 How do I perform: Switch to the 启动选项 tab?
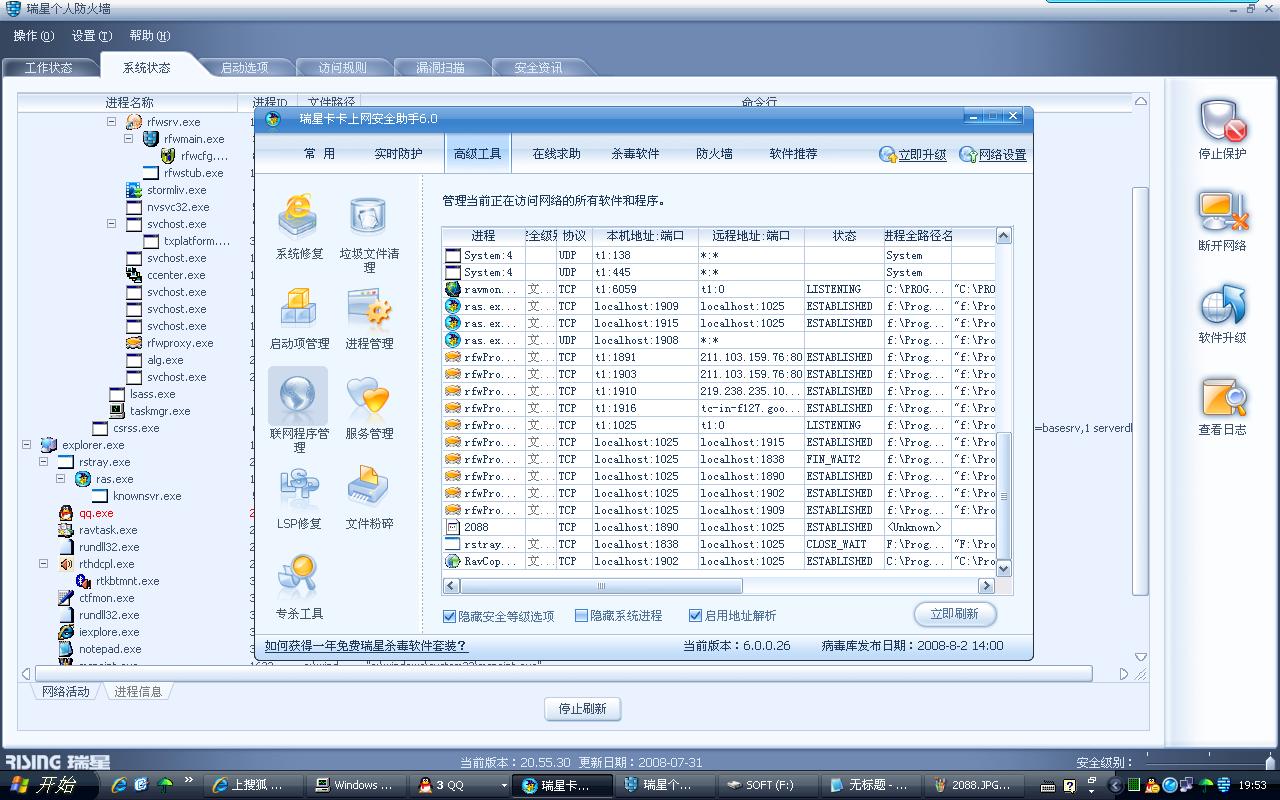pyautogui.click(x=244, y=68)
